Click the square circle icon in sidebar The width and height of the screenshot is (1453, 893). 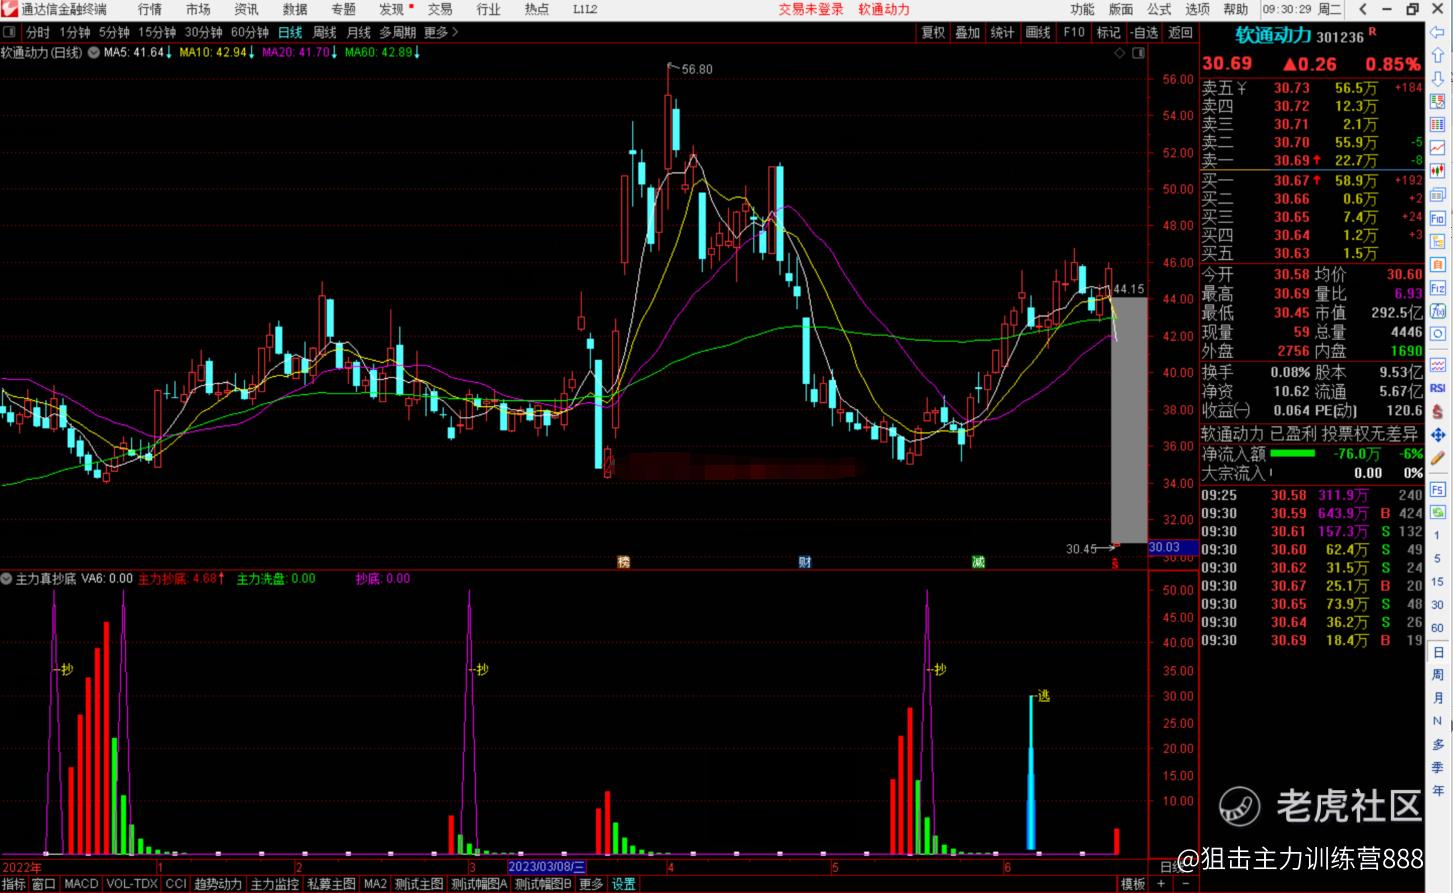1438,334
